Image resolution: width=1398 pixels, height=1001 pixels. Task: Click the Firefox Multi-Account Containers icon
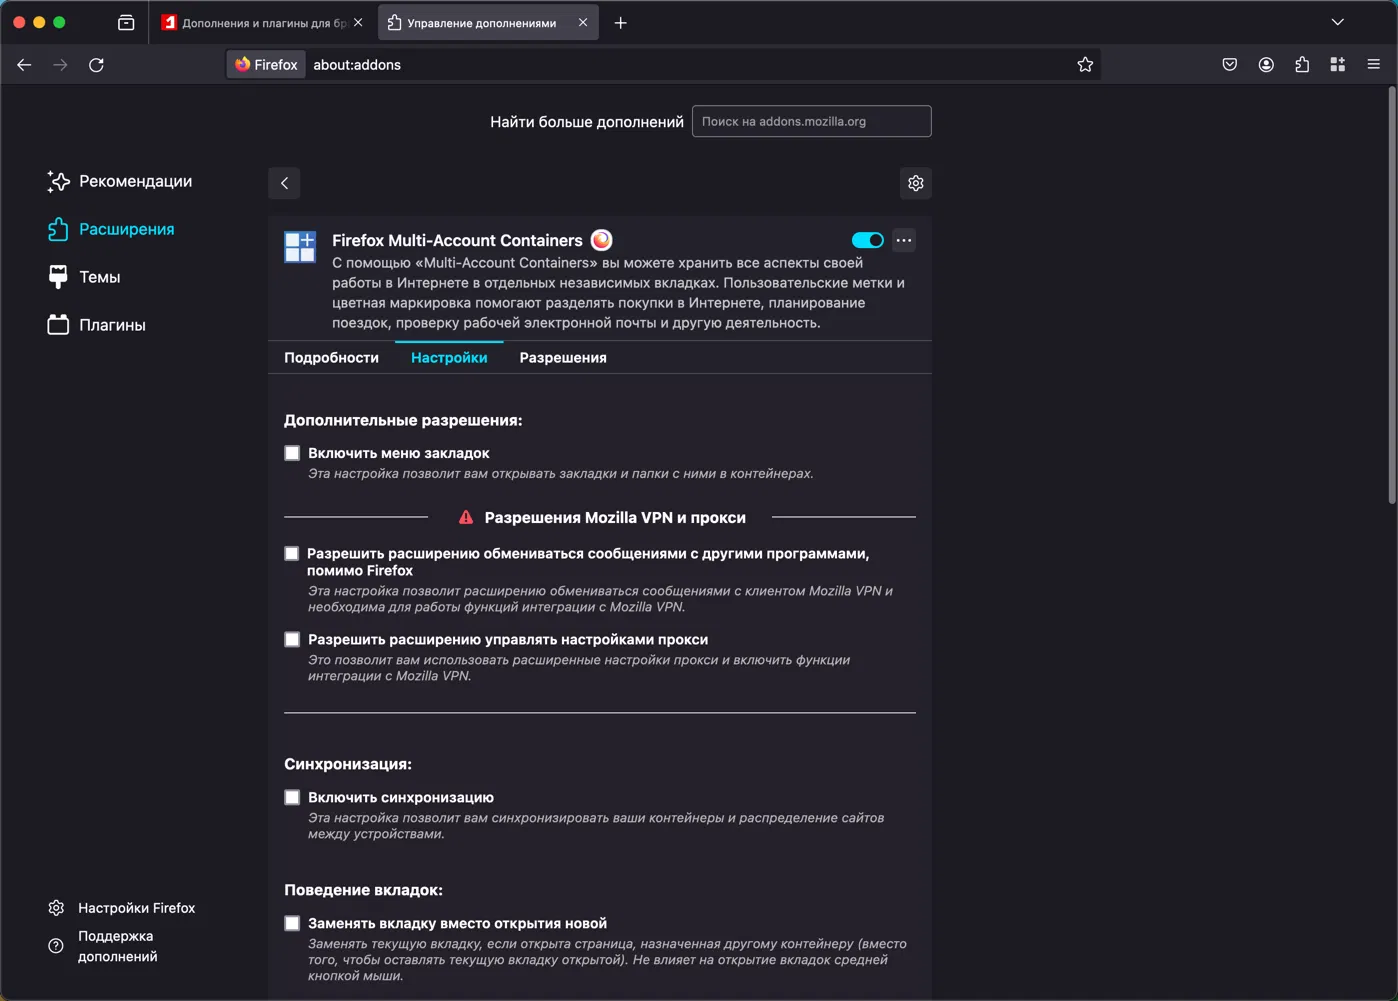pyautogui.click(x=300, y=246)
